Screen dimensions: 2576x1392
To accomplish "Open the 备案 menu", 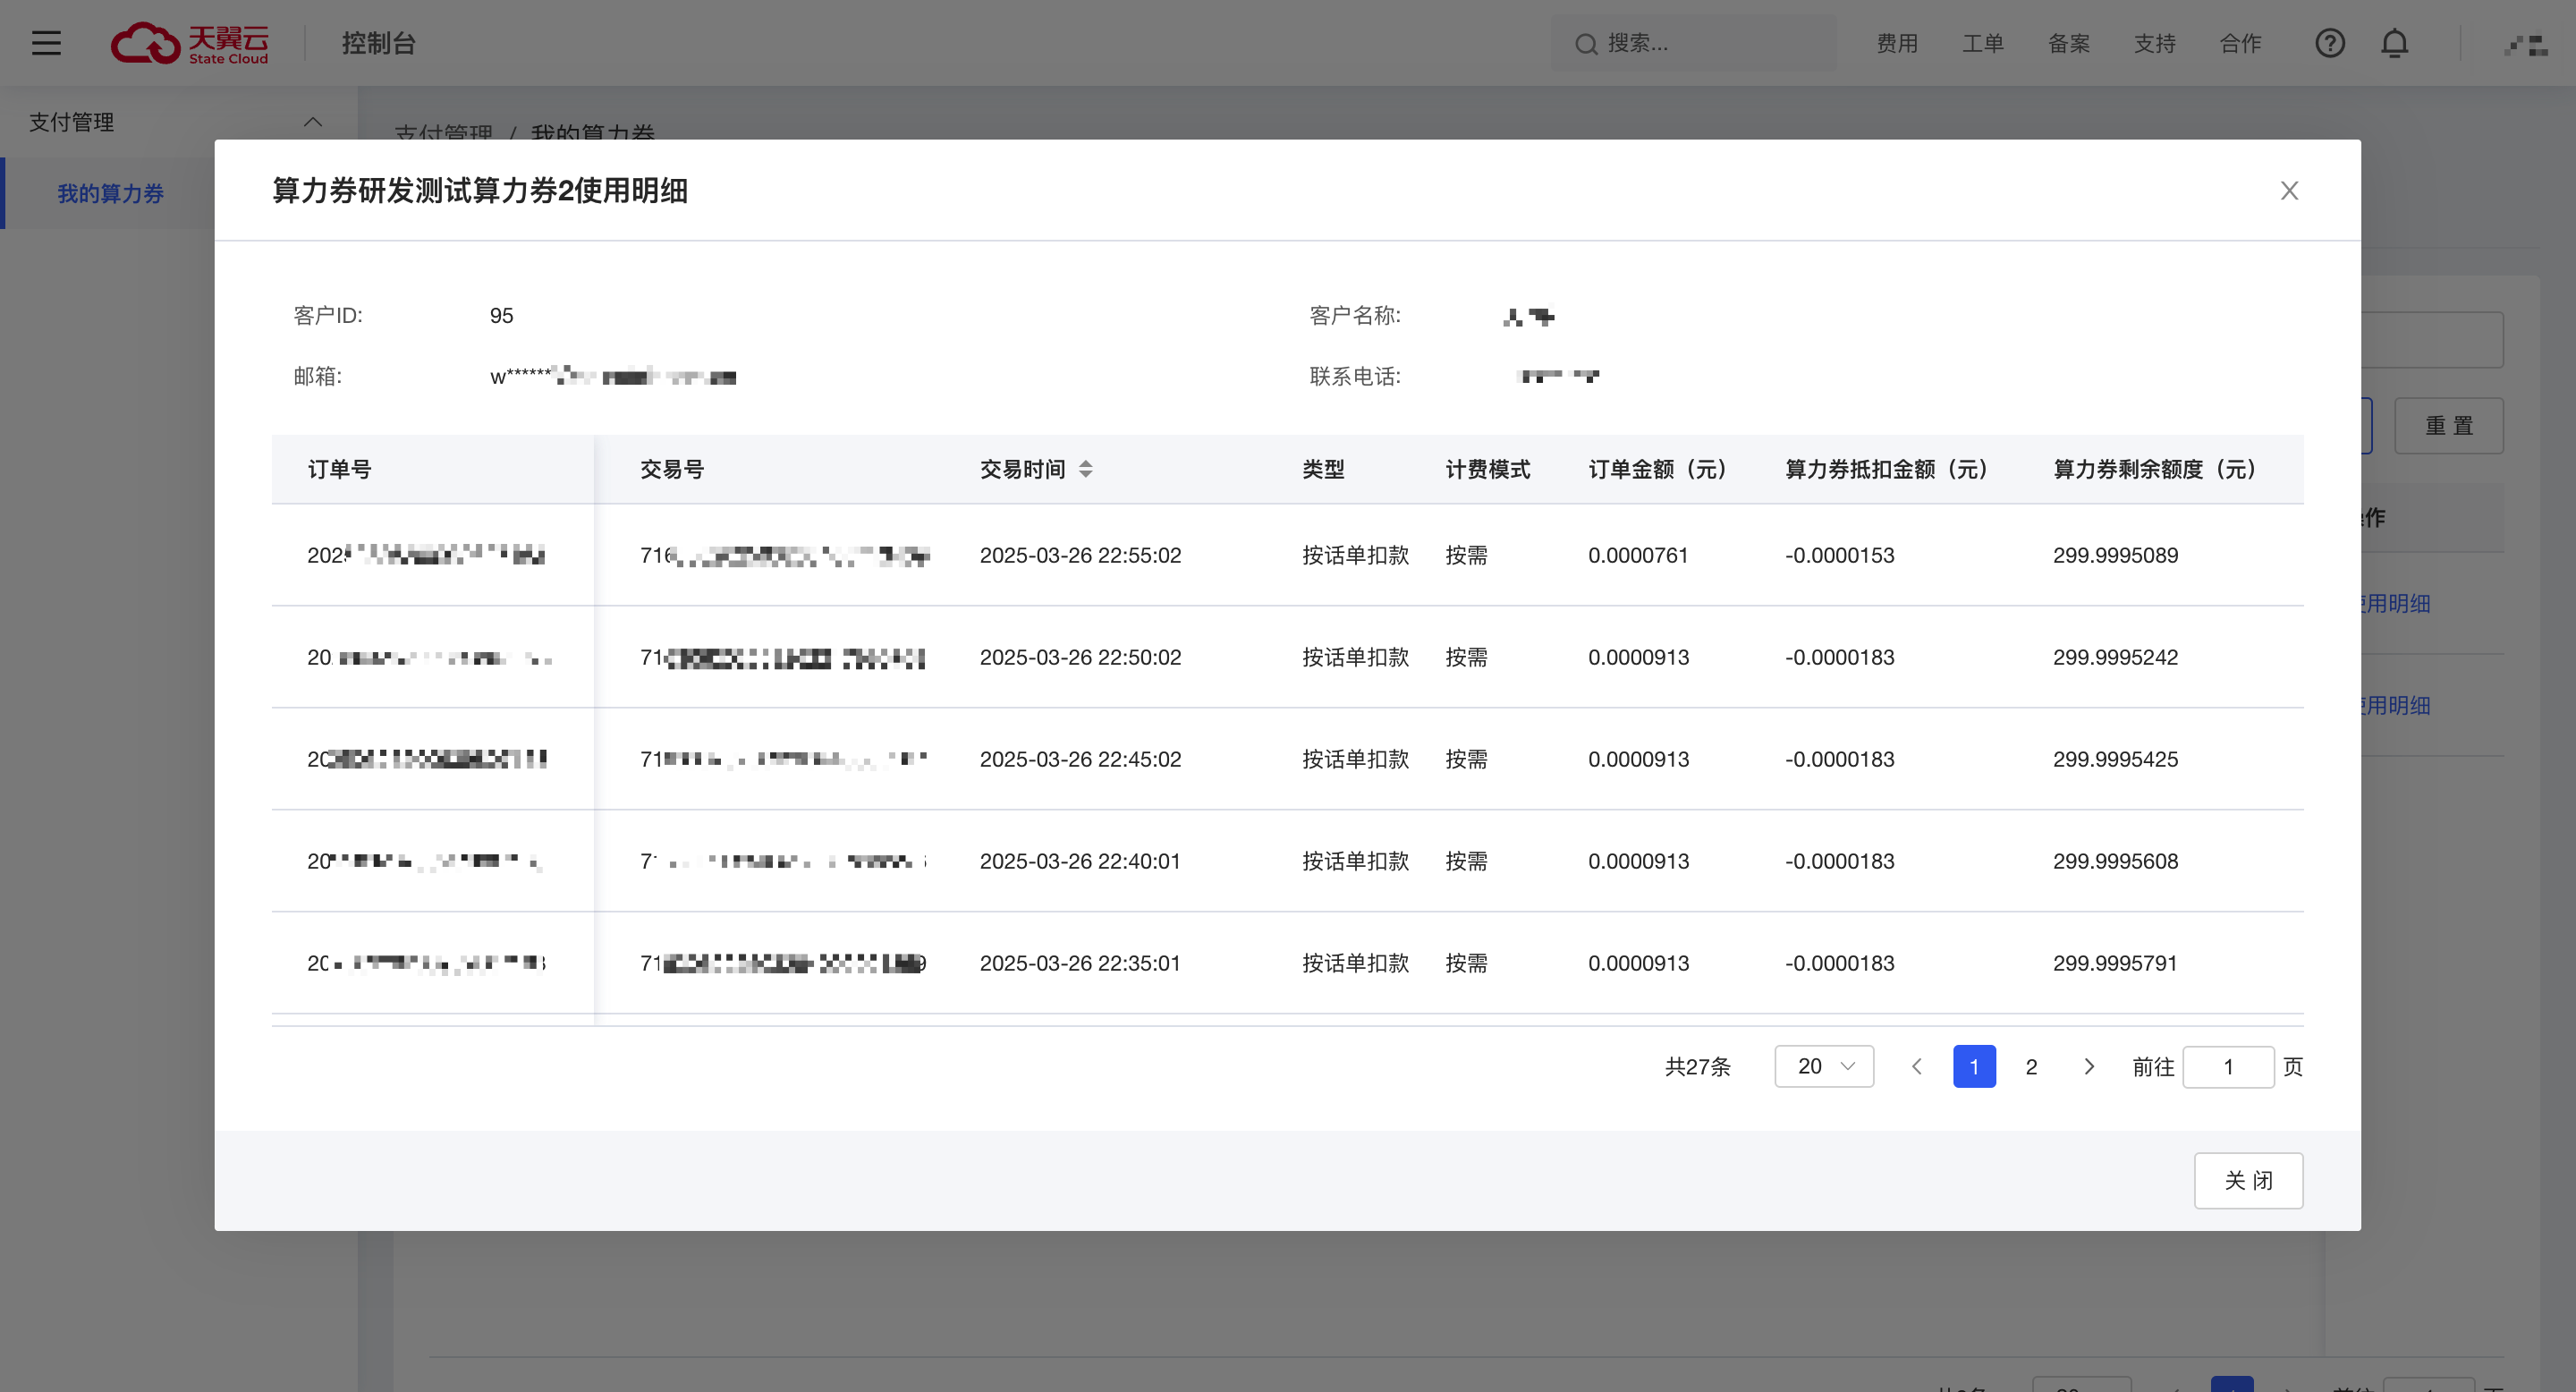I will click(x=2069, y=43).
